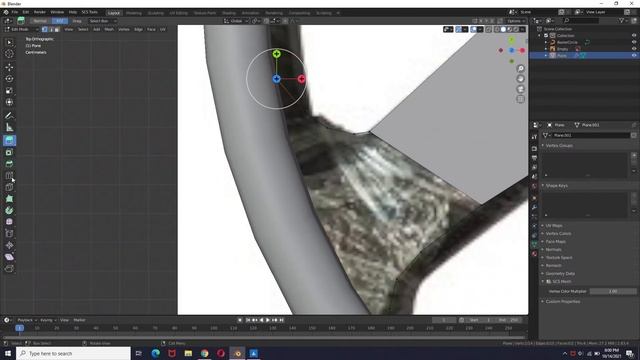The height and width of the screenshot is (360, 640).
Task: Switch to solid viewport shading
Action: [503, 29]
